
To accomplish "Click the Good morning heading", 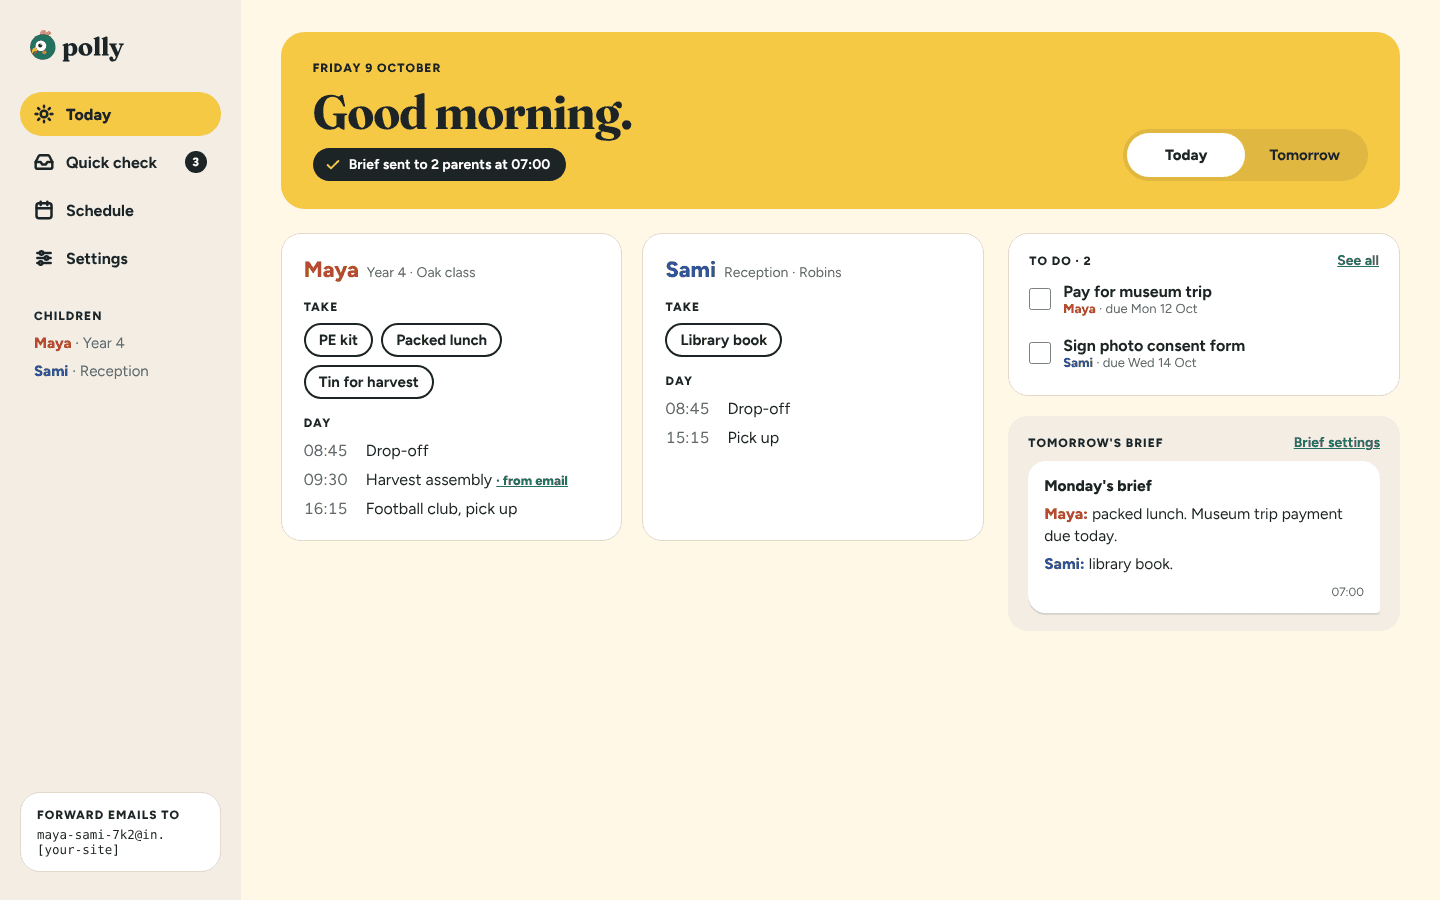I will click(x=473, y=114).
